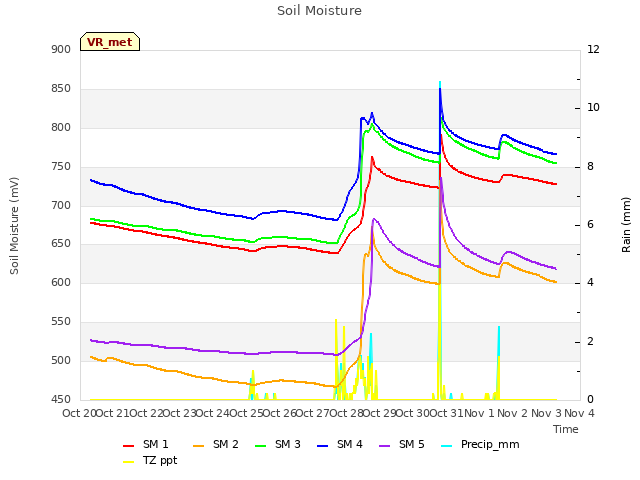
Task: Click the blue SM 4 legend swatch
Action: 323,446
